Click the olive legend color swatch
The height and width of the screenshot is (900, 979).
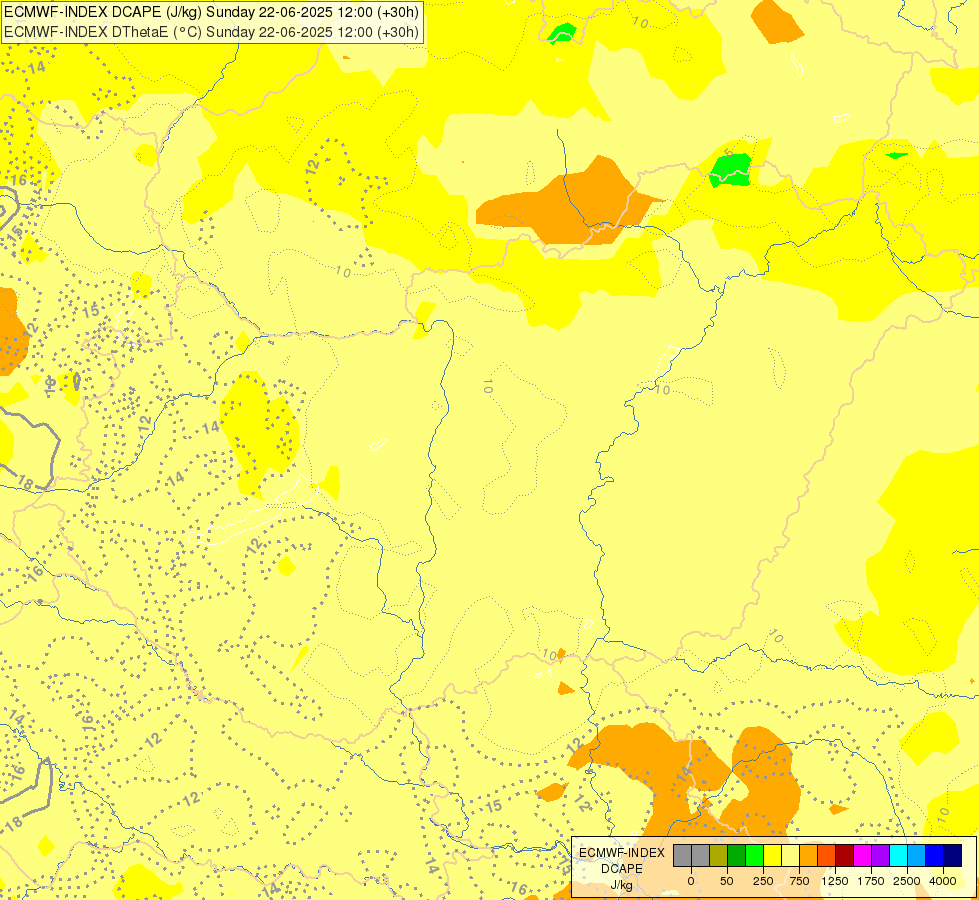[x=719, y=855]
